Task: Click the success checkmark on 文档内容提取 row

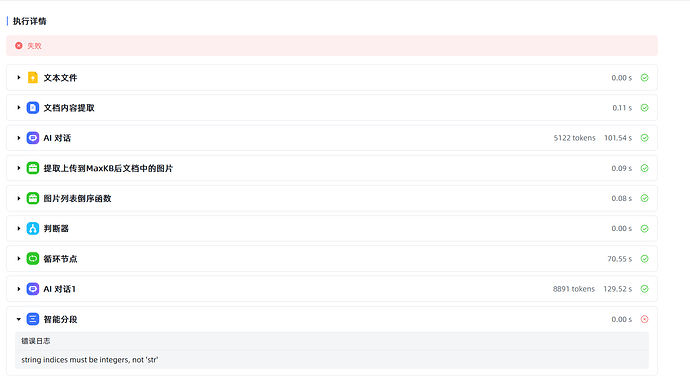Action: coord(644,108)
